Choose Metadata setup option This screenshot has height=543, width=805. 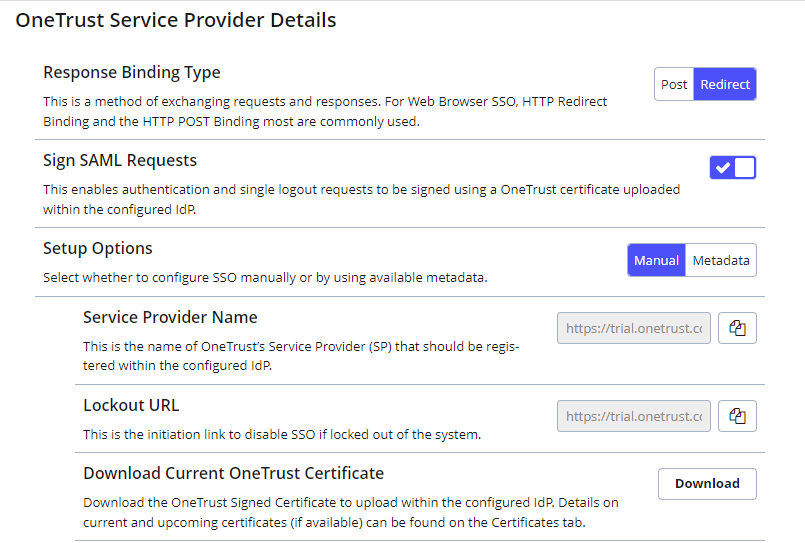click(x=721, y=260)
